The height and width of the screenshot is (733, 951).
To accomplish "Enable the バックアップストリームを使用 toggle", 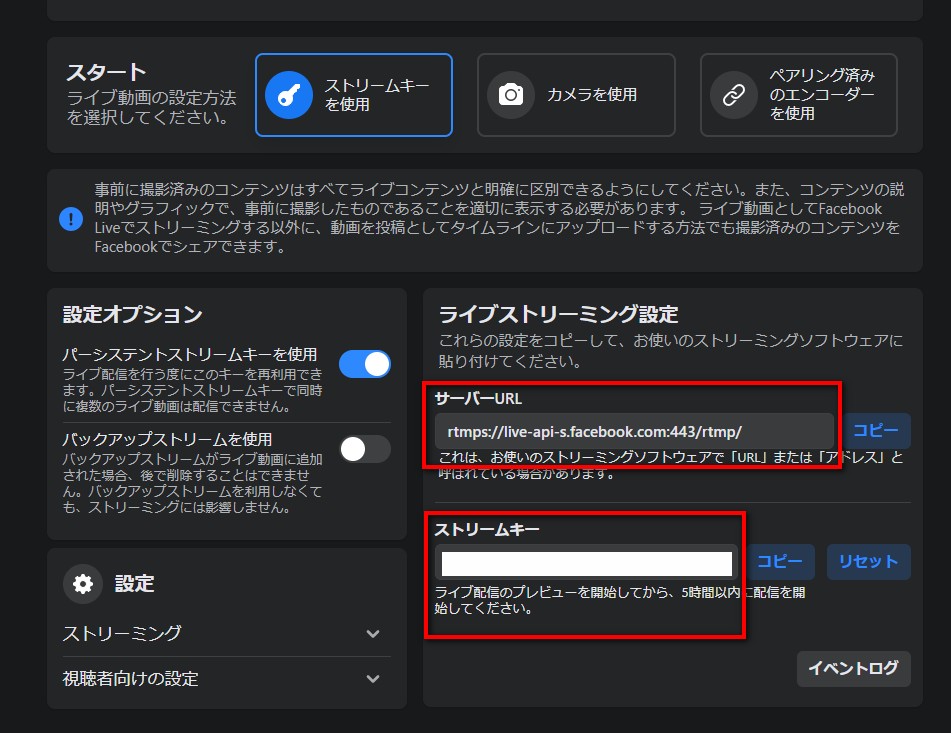I will [x=365, y=449].
